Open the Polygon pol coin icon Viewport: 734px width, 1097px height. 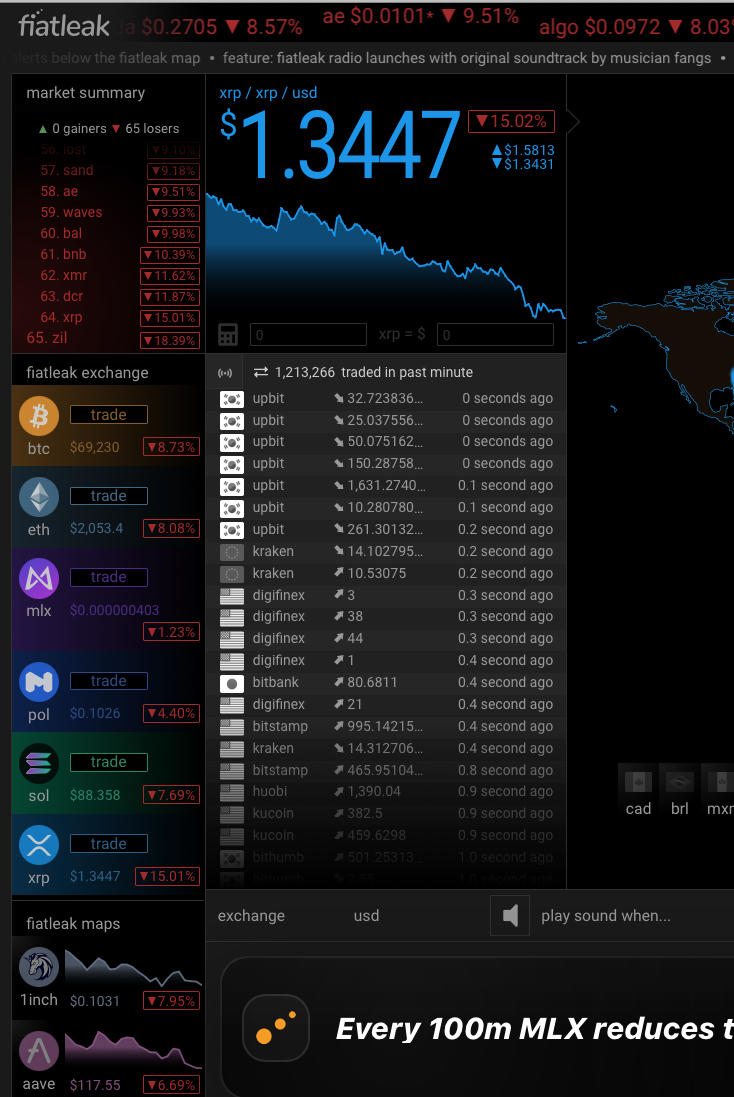[38, 682]
